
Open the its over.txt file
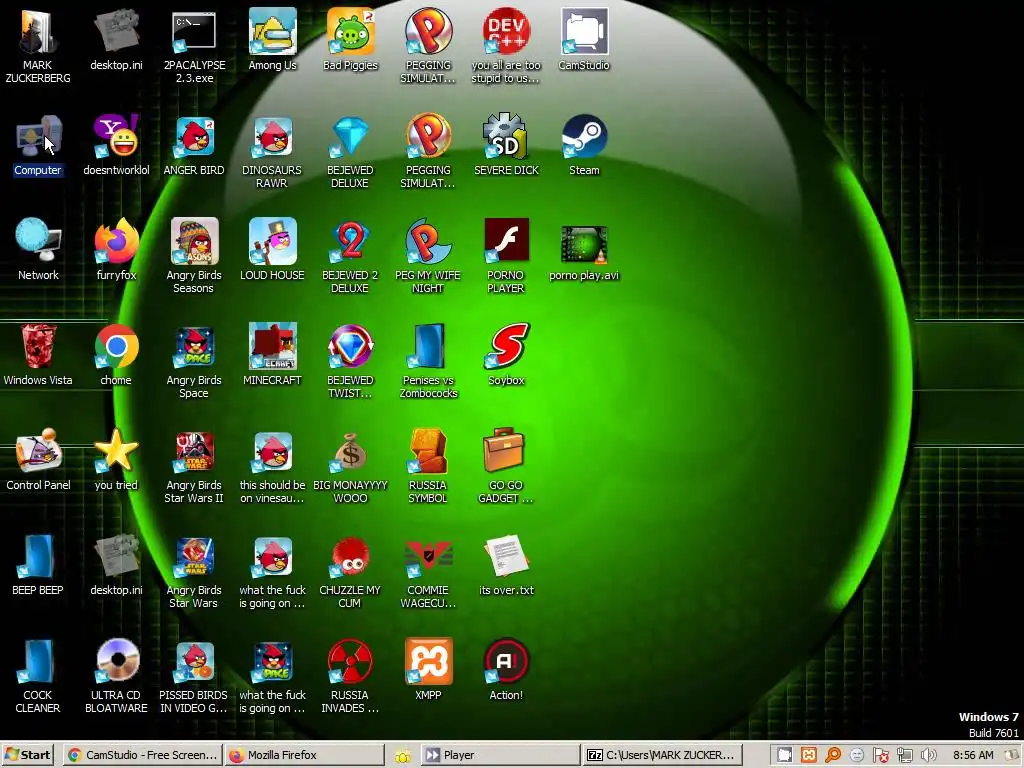point(506,565)
